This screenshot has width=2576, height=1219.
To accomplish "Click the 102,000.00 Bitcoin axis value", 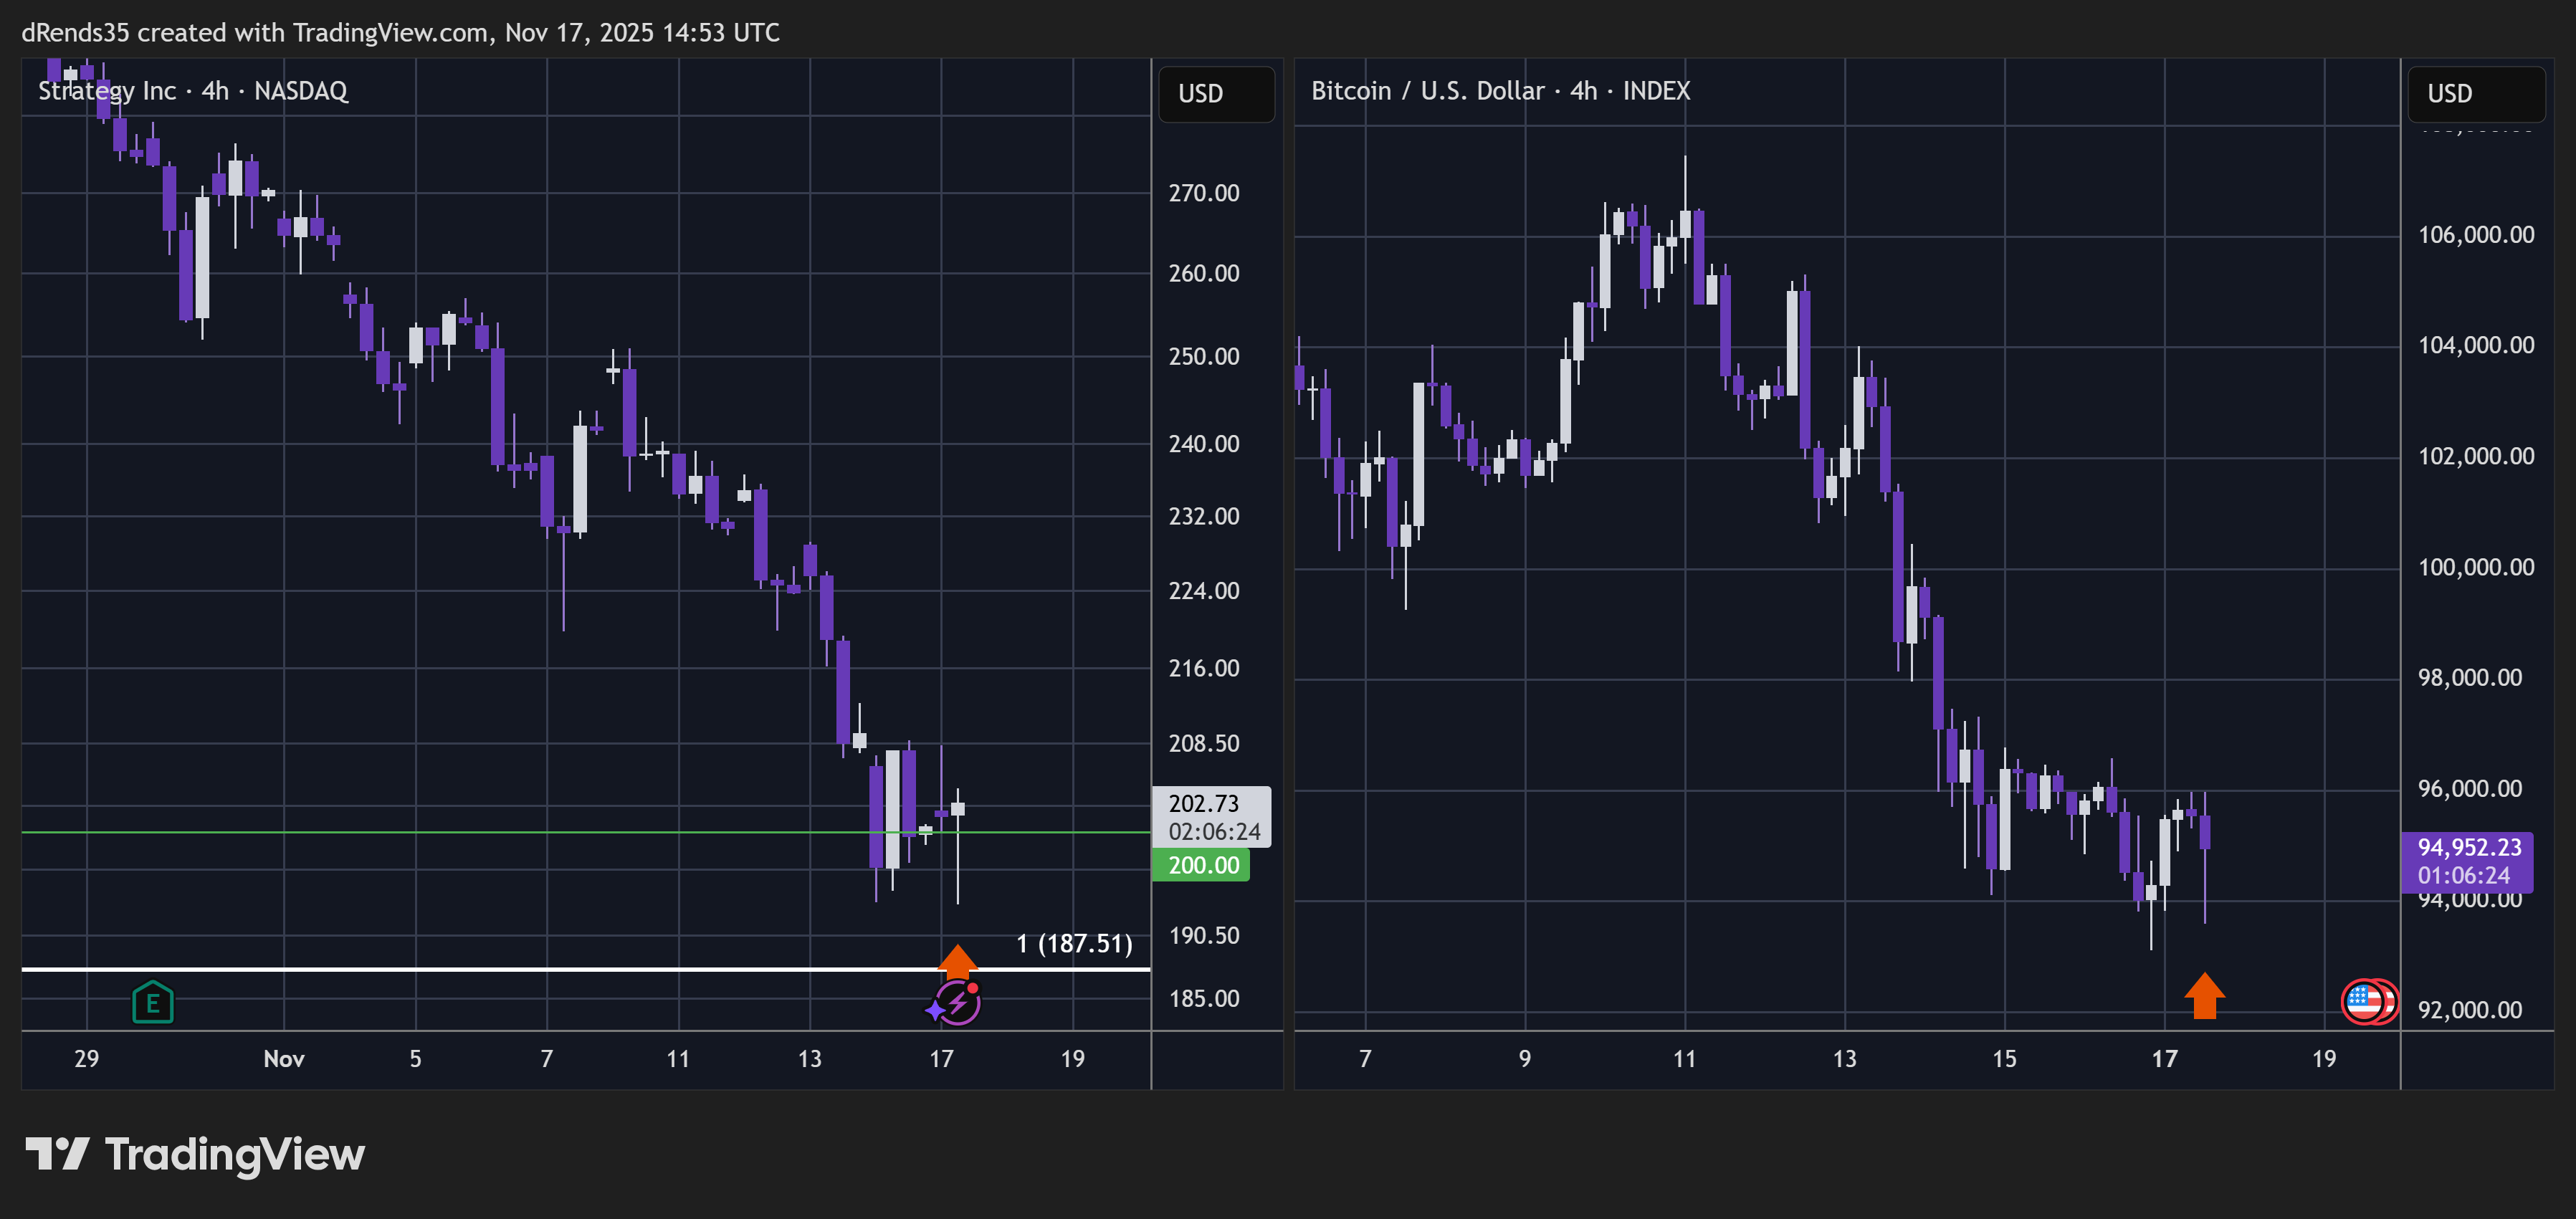I will [2476, 456].
